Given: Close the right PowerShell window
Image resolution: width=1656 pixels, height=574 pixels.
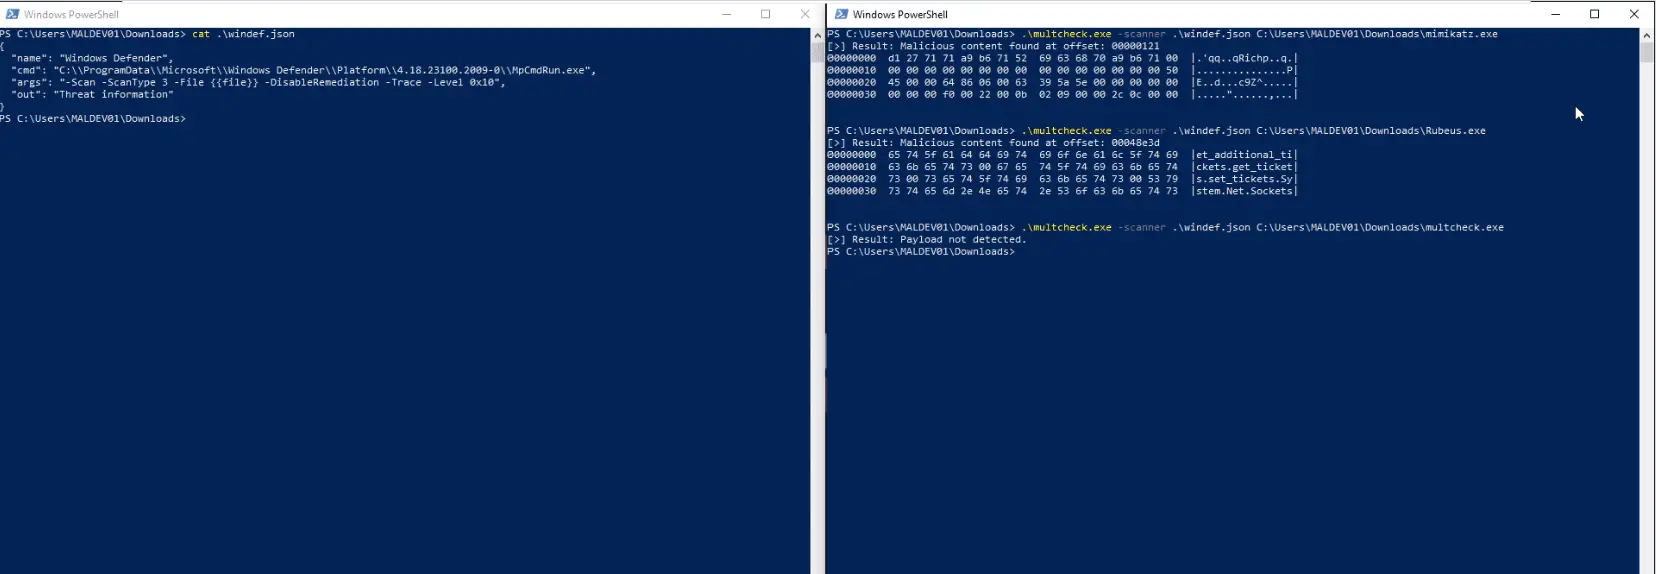Looking at the screenshot, I should [1634, 14].
